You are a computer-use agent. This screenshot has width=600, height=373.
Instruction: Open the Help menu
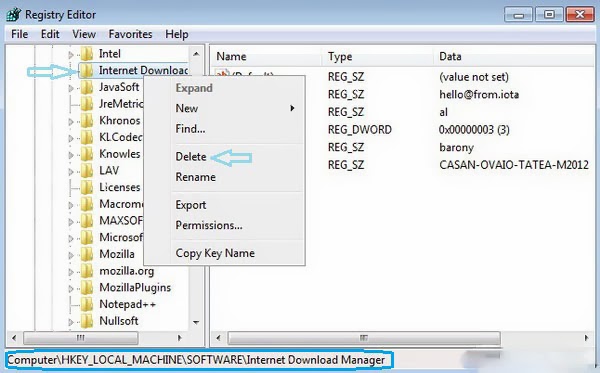[176, 34]
